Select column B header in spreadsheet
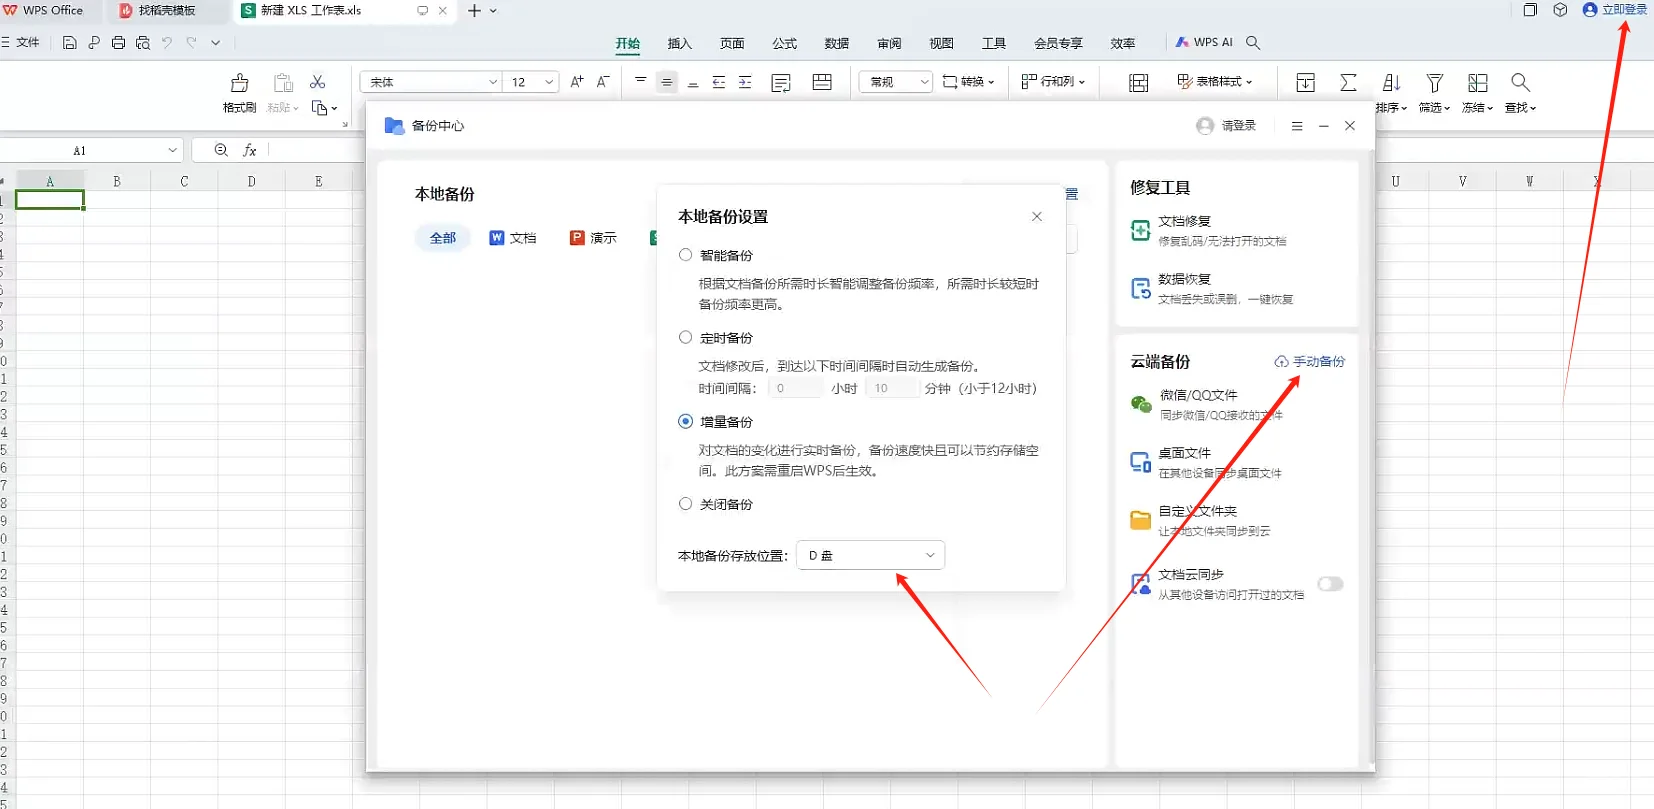1654x809 pixels. [117, 181]
